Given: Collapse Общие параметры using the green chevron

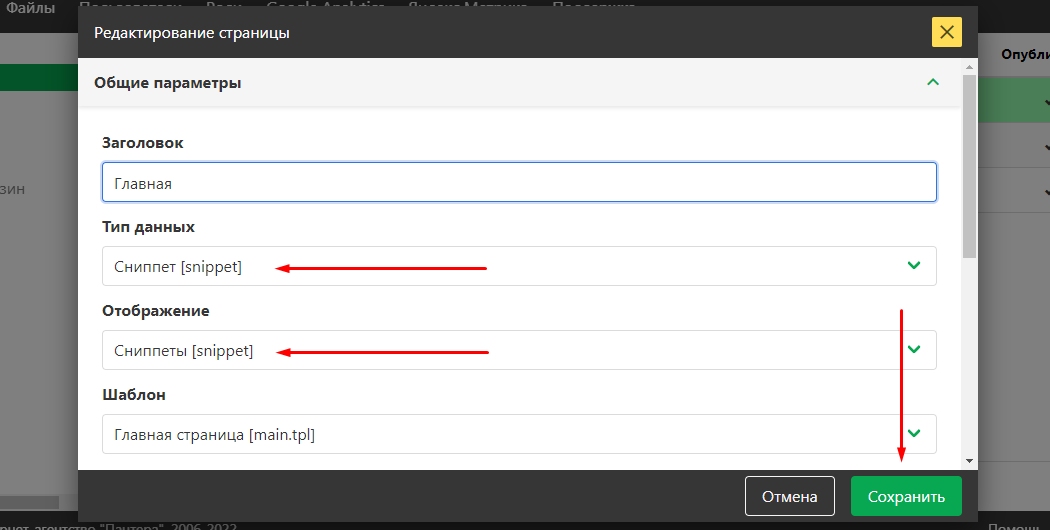Looking at the screenshot, I should click(x=933, y=83).
